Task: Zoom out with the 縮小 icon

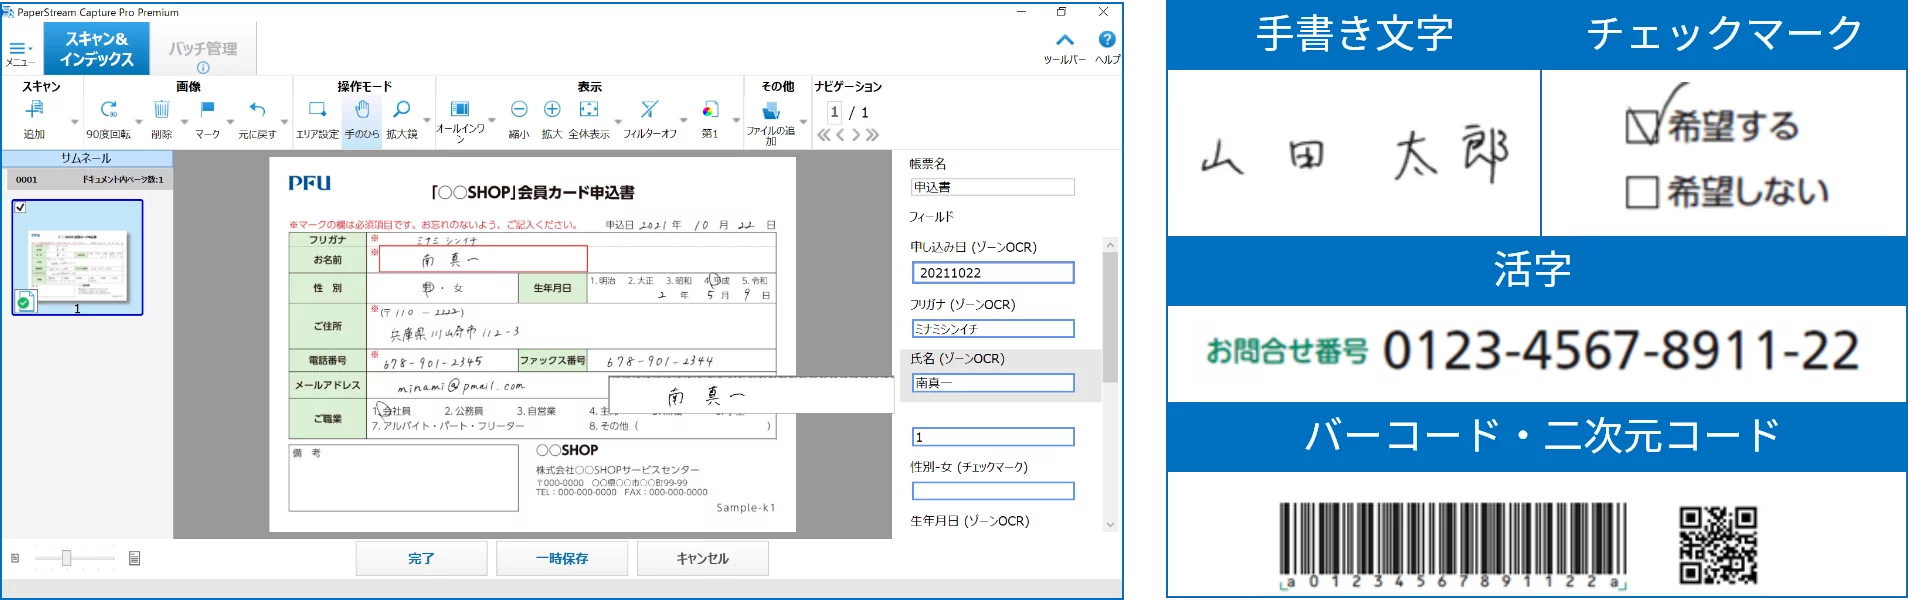Action: click(x=519, y=109)
